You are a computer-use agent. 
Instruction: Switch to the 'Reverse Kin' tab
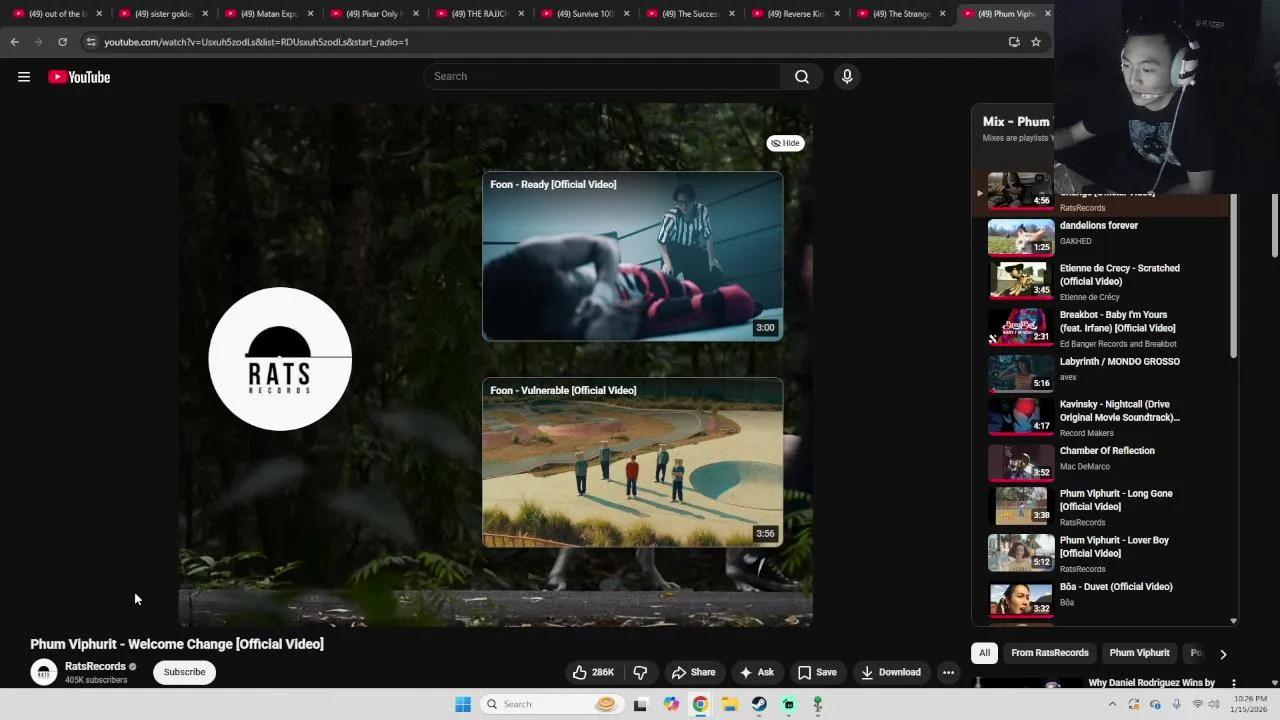click(796, 14)
